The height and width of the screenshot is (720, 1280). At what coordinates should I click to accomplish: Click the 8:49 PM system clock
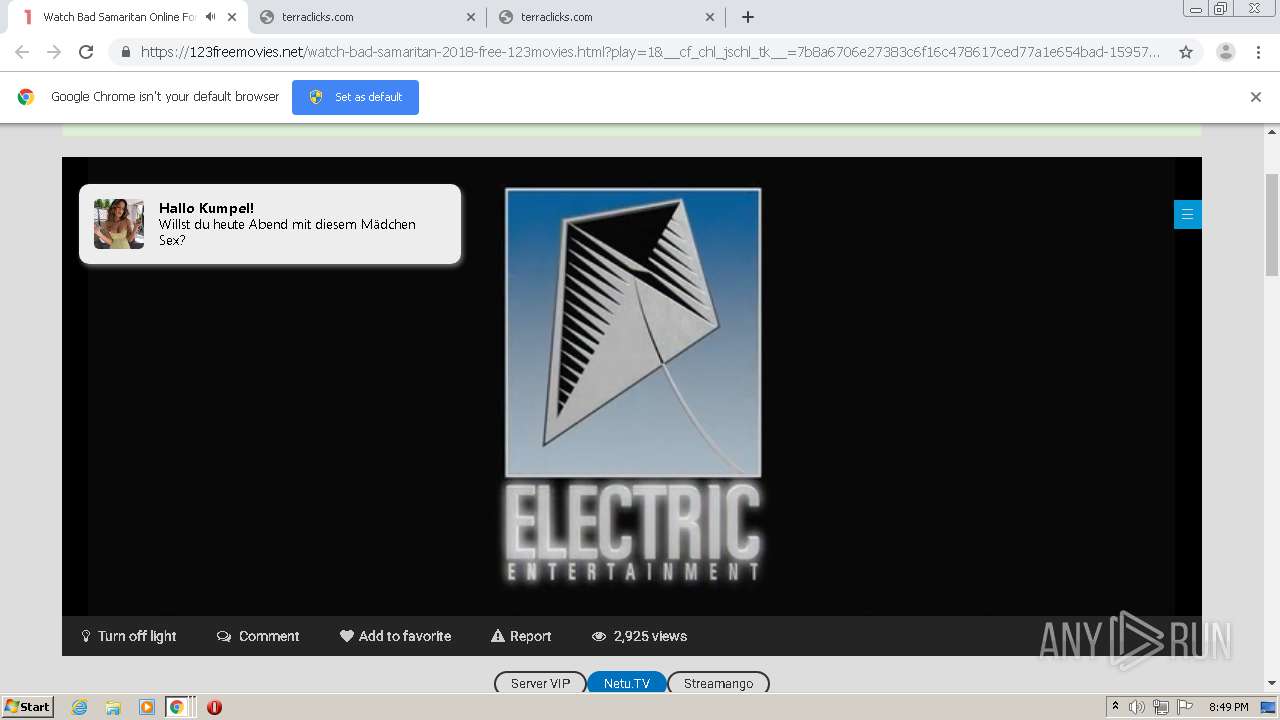1229,707
